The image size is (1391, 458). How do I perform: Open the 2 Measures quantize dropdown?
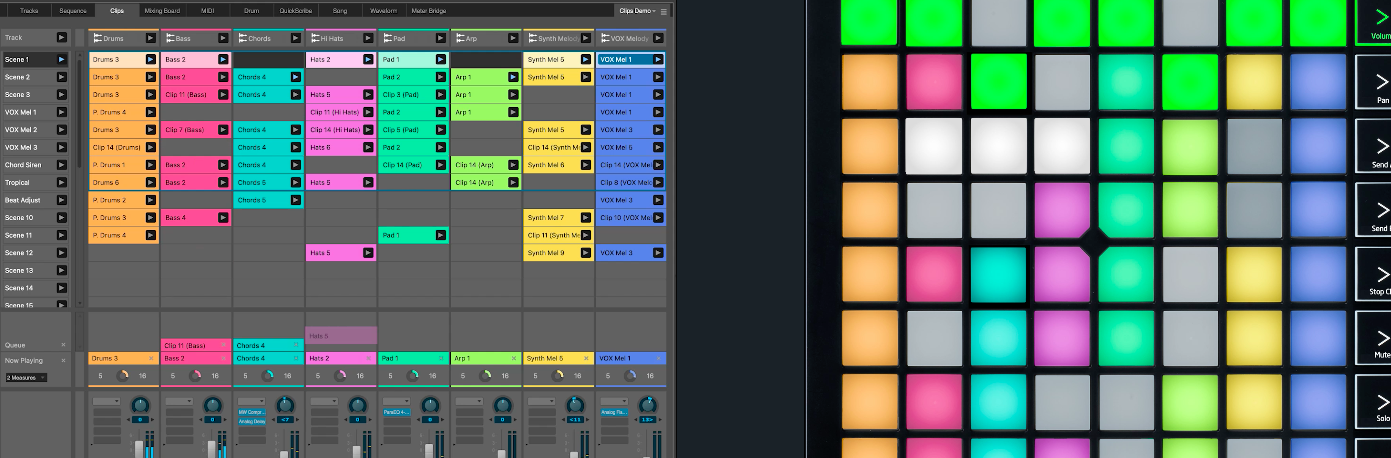(25, 378)
